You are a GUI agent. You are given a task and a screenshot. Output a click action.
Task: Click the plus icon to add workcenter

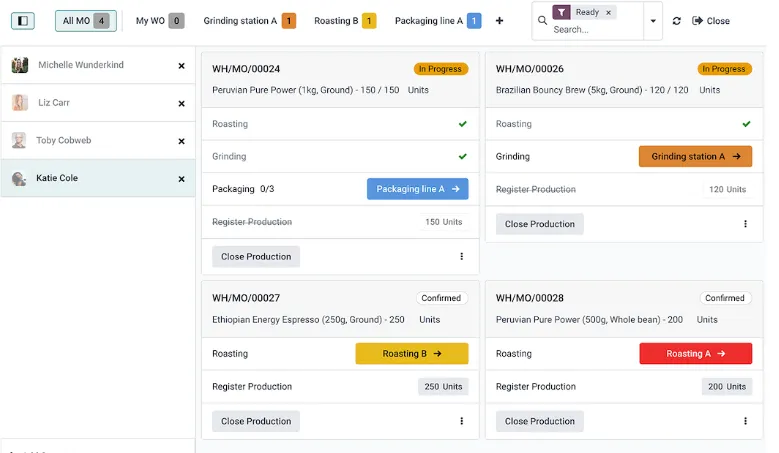click(499, 20)
